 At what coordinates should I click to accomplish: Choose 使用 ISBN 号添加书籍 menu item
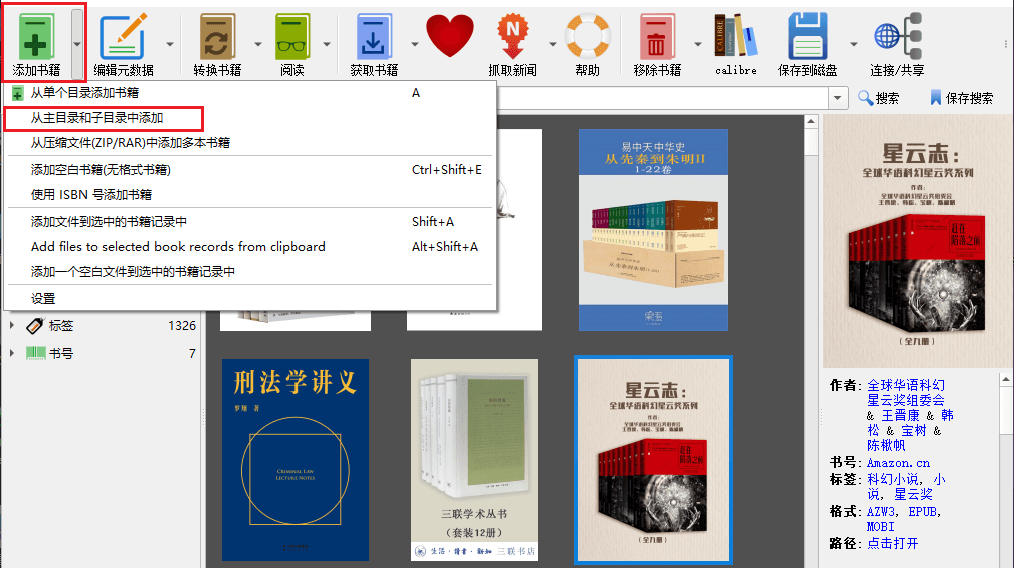249,194
